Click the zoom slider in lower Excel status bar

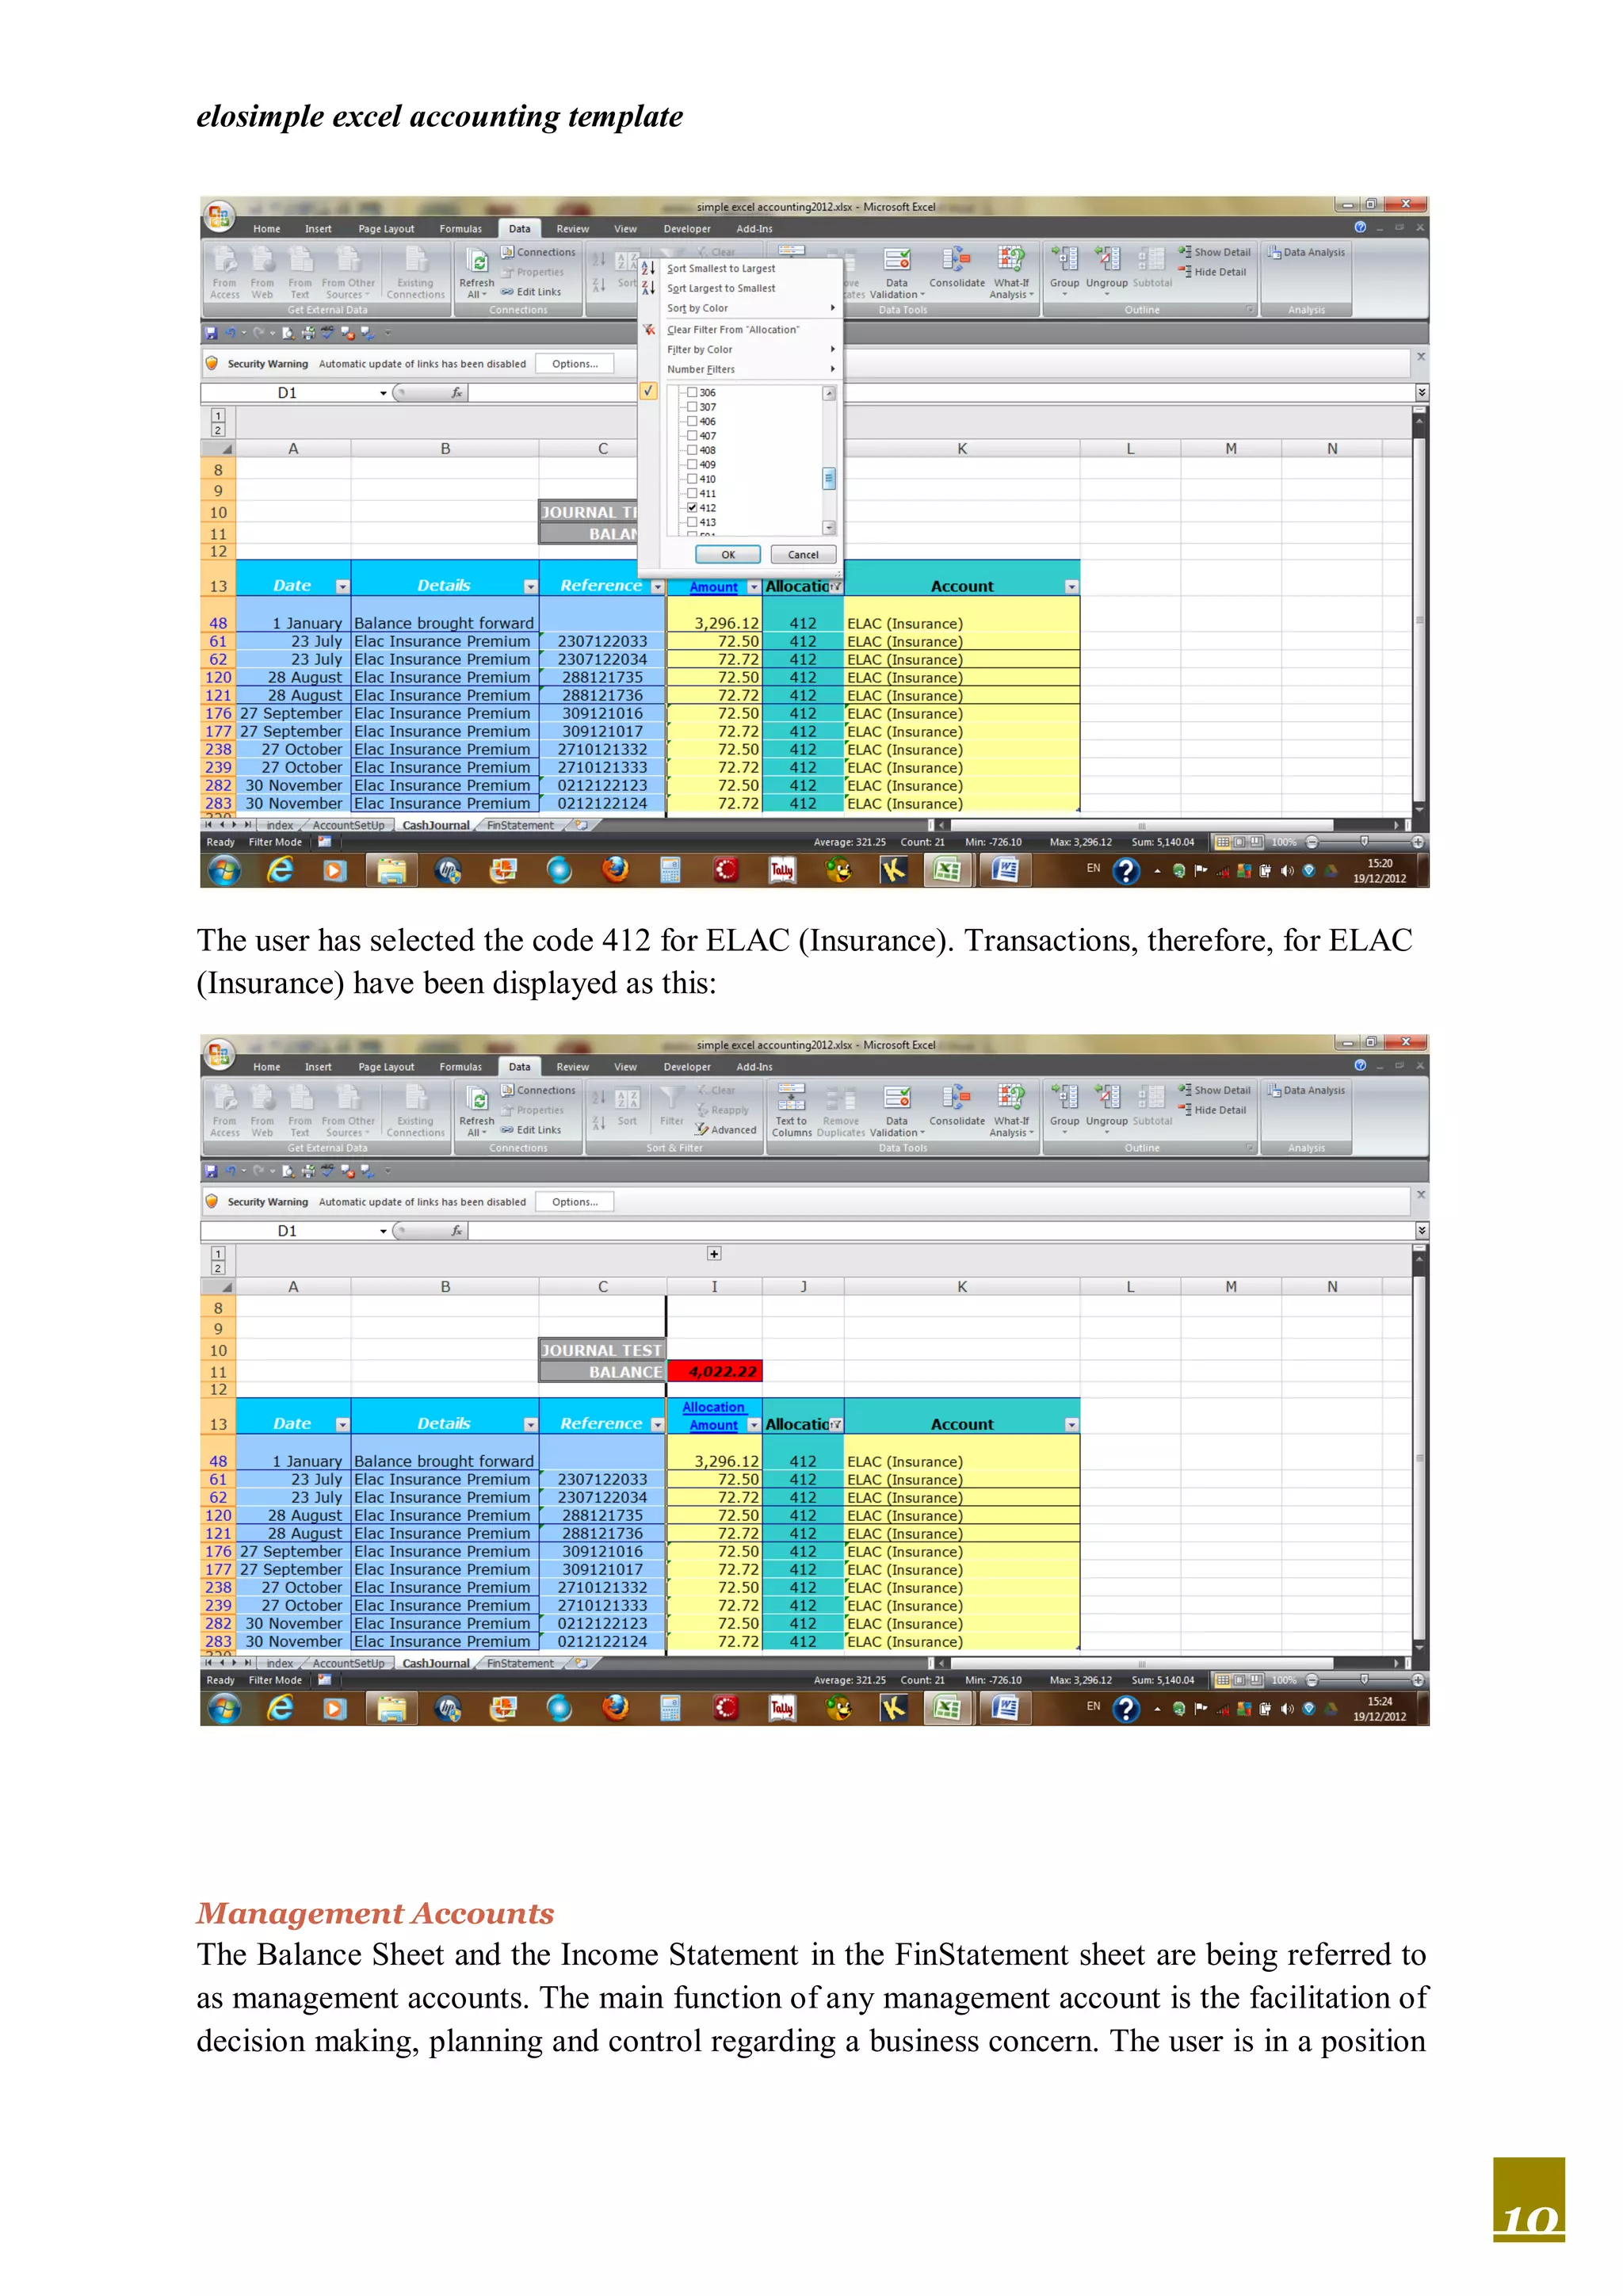point(1364,1681)
